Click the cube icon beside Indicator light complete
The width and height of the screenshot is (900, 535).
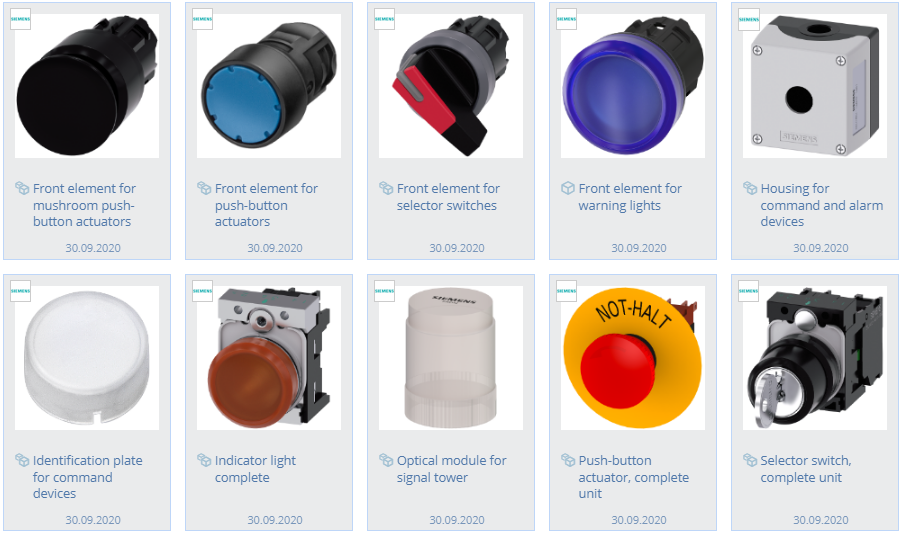[204, 460]
